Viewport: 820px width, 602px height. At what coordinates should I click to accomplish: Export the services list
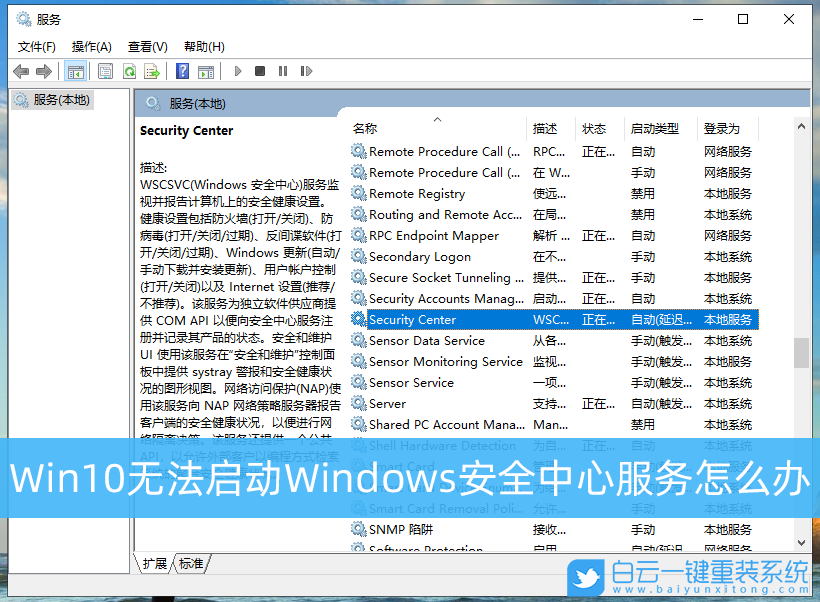pos(152,71)
